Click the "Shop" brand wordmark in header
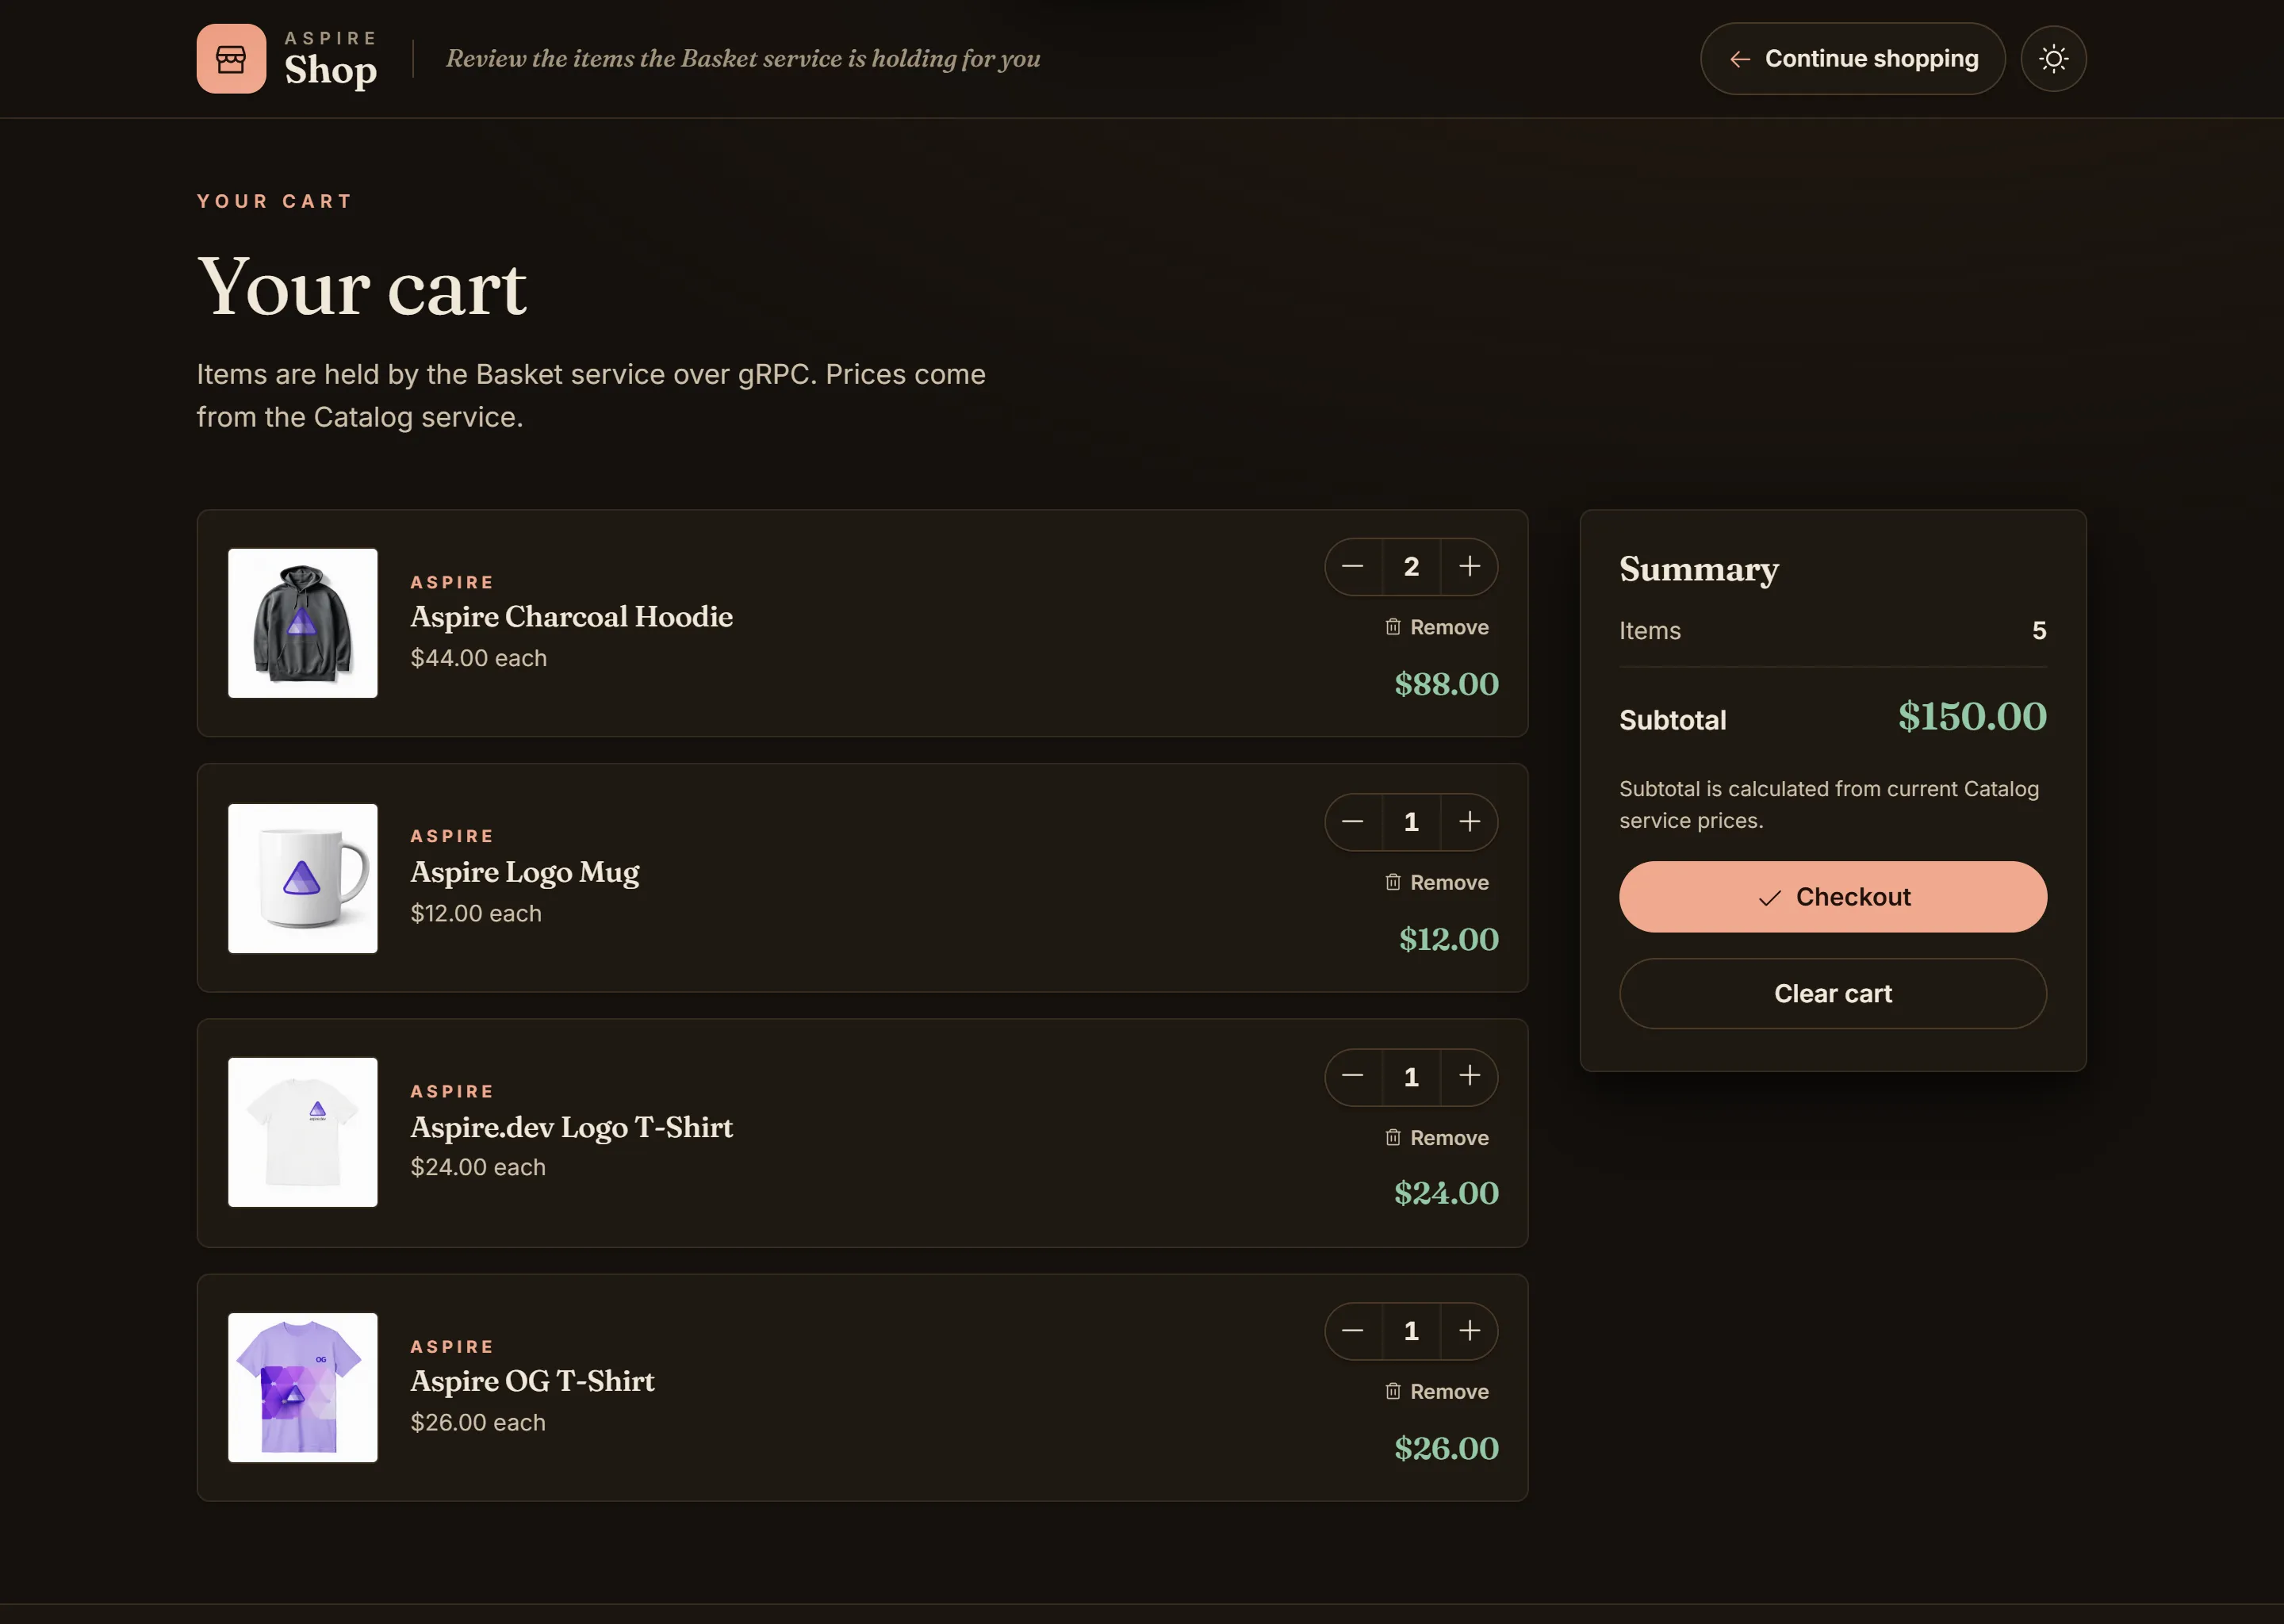2284x1624 pixels. tap(331, 71)
